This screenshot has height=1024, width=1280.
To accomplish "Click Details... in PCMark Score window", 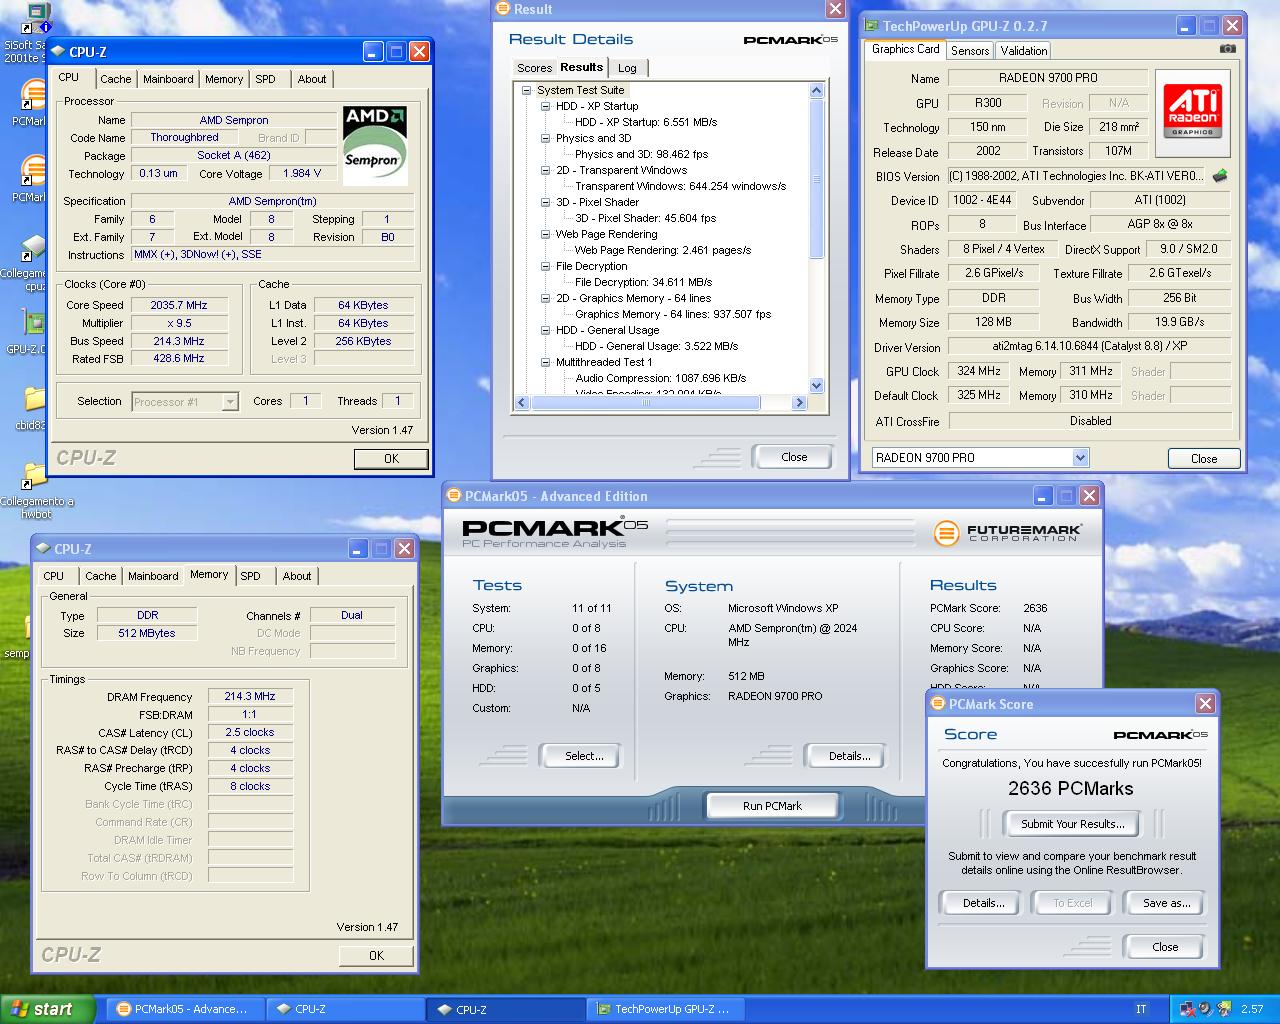I will pyautogui.click(x=979, y=903).
